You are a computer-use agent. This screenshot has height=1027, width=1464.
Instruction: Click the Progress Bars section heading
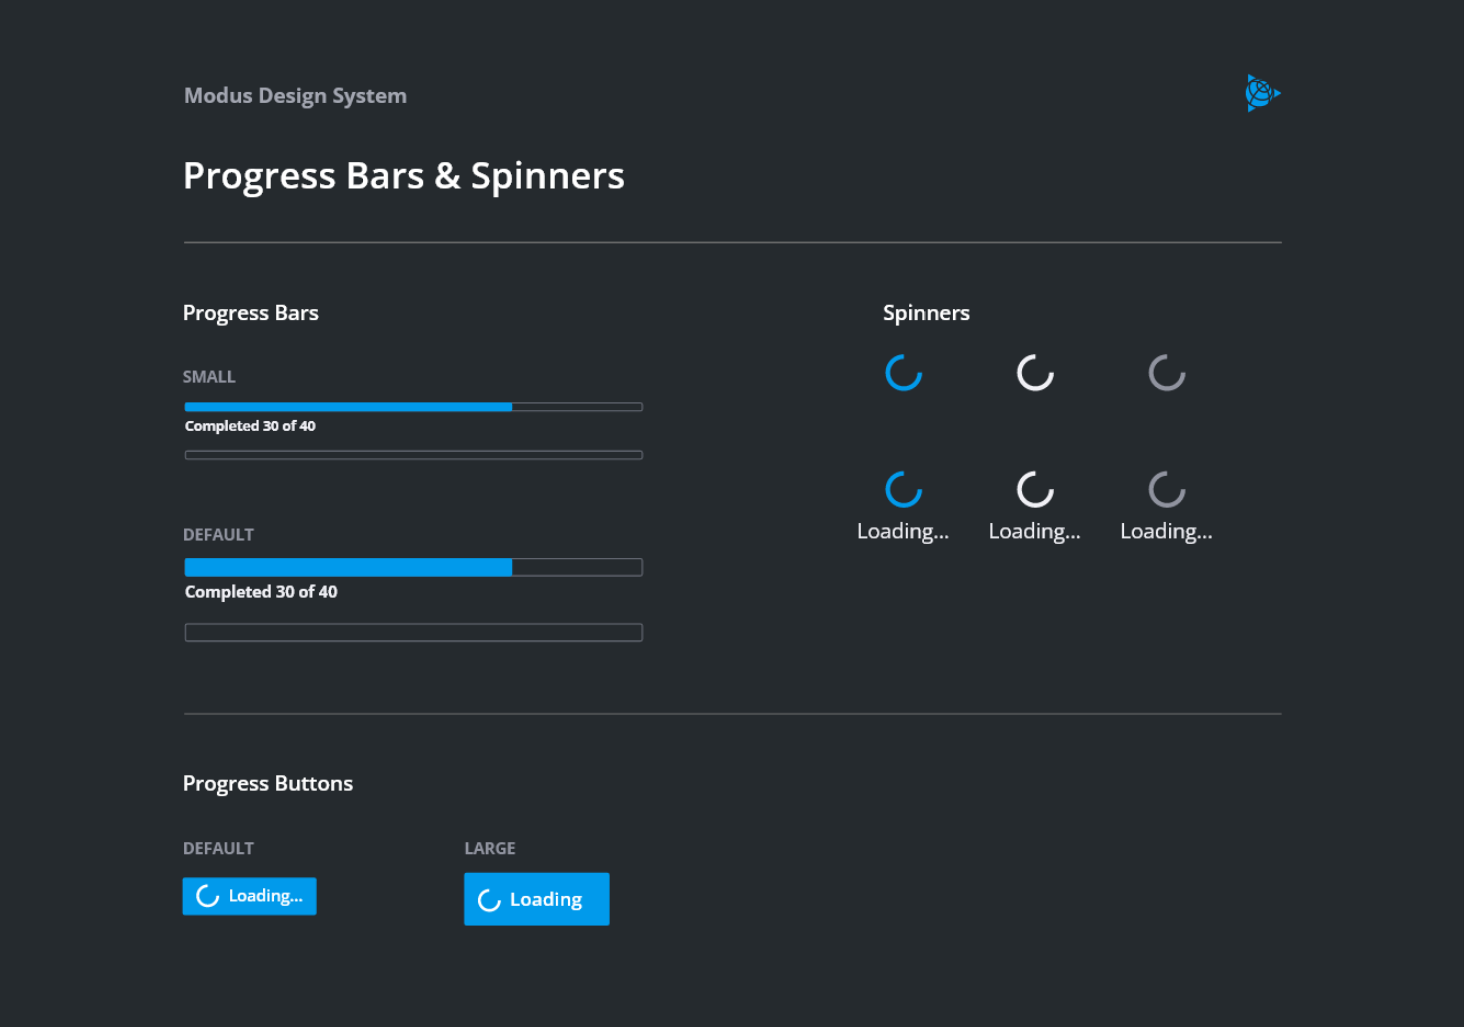(250, 312)
